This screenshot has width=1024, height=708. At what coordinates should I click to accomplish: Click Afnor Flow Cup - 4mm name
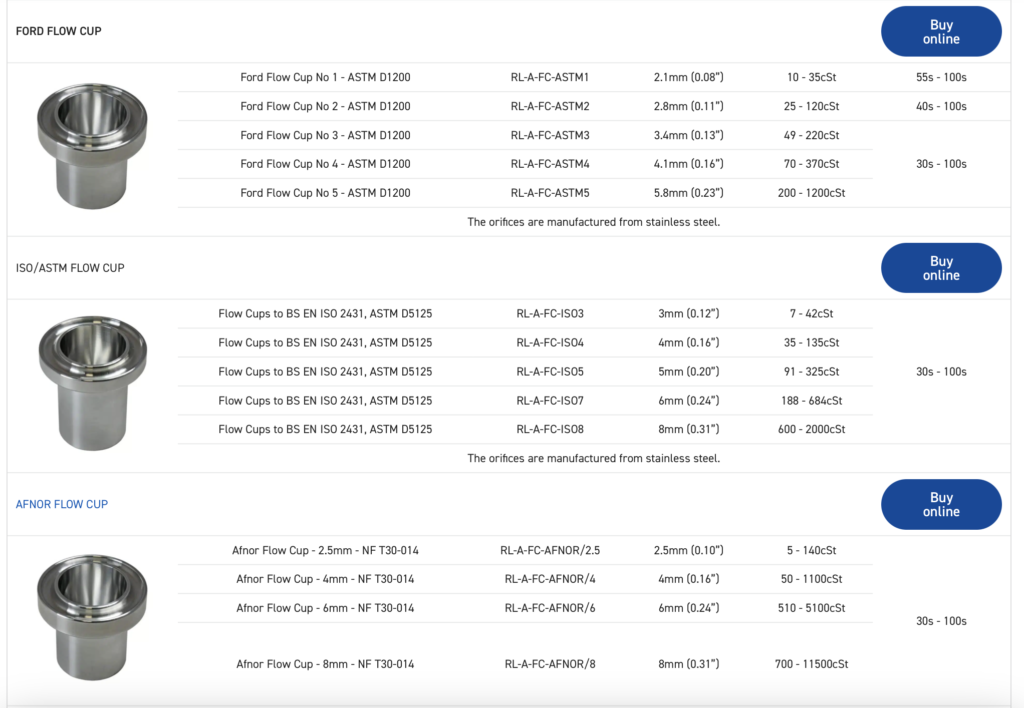point(325,579)
